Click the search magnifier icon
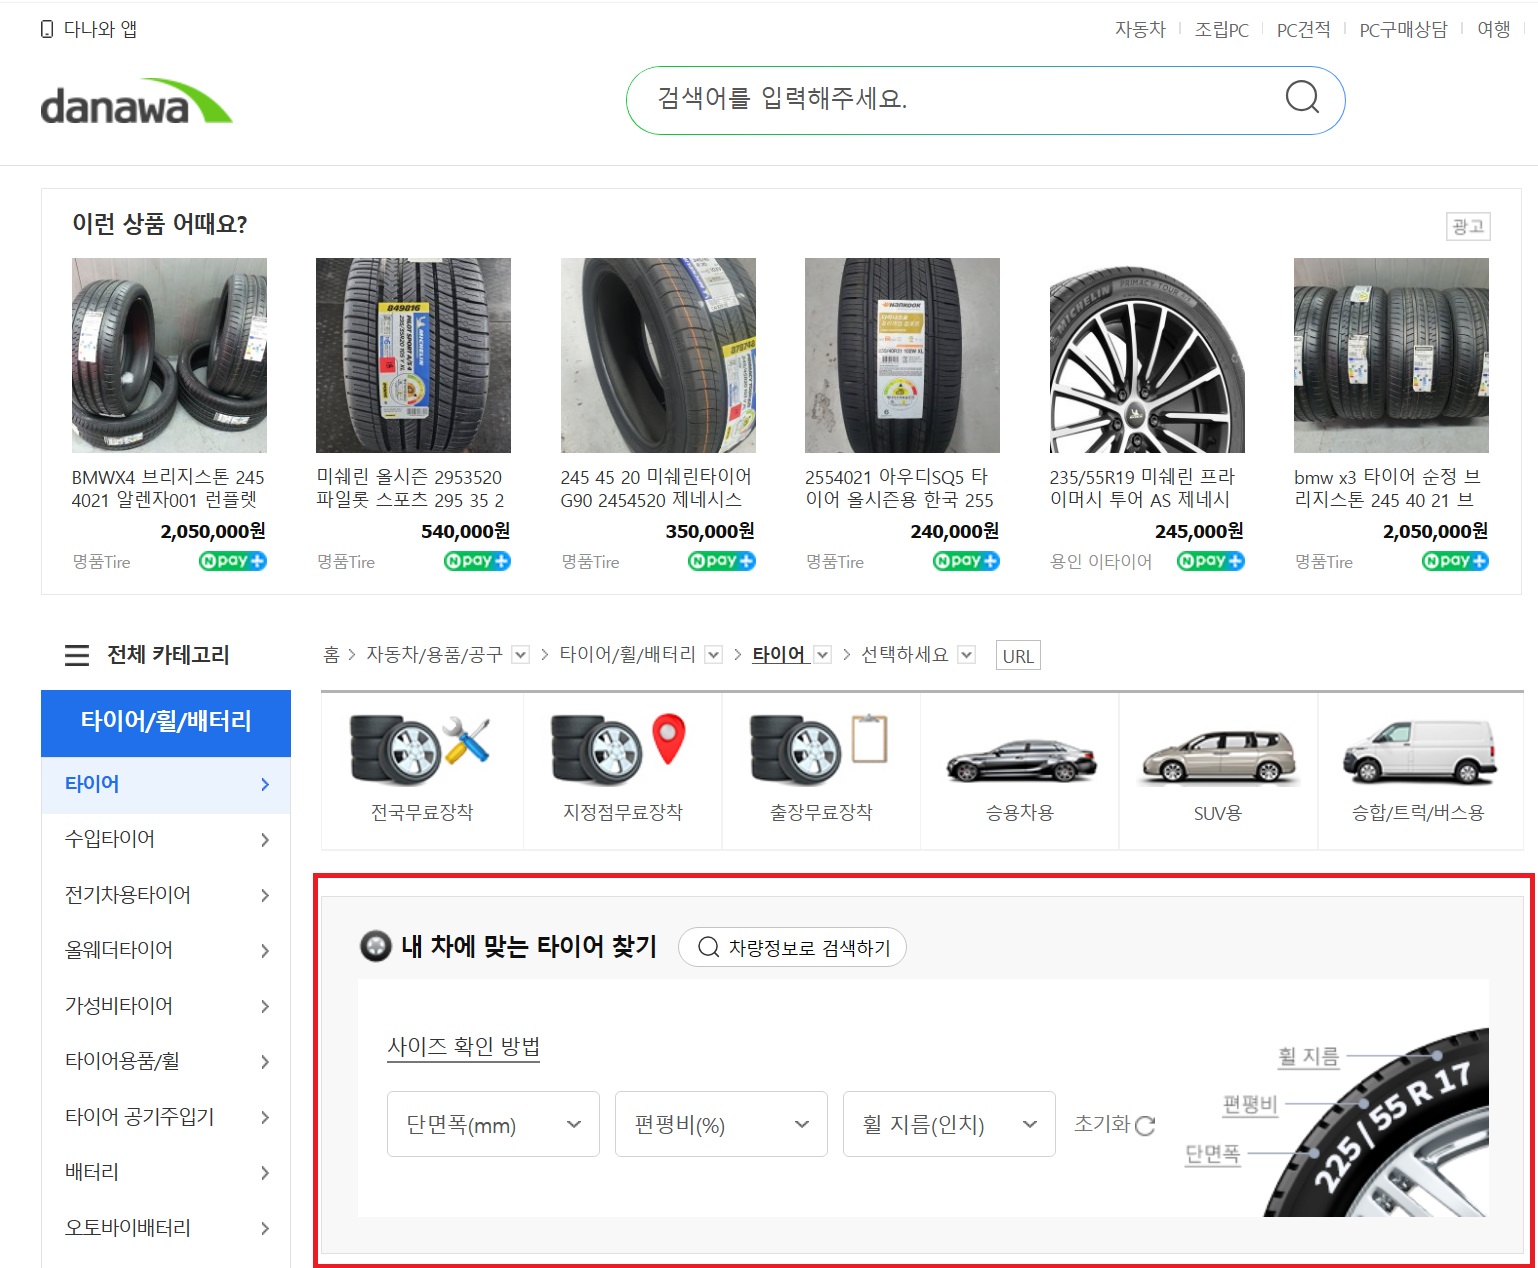 click(x=1302, y=98)
